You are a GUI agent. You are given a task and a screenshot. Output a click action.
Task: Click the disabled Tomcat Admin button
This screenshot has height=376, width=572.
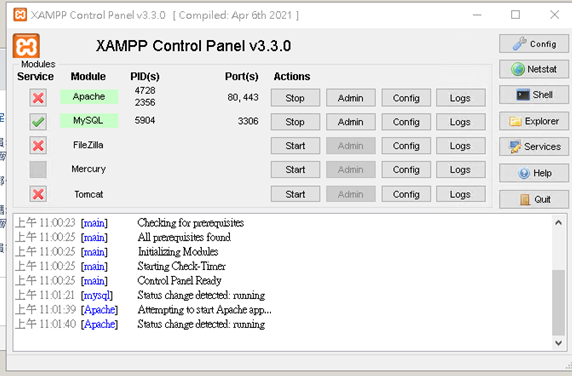(351, 194)
